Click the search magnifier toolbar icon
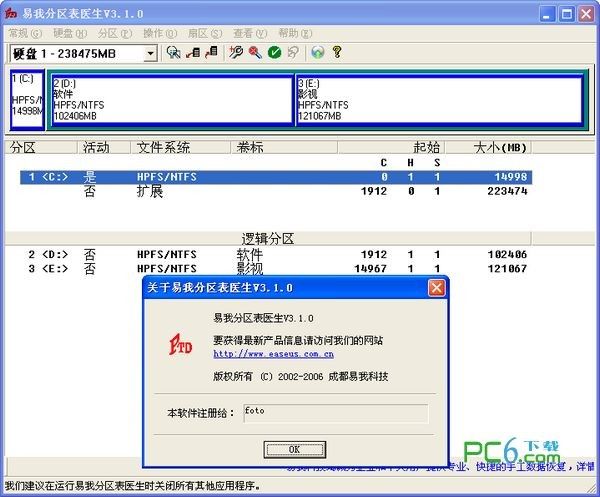600x497 pixels. [x=173, y=52]
